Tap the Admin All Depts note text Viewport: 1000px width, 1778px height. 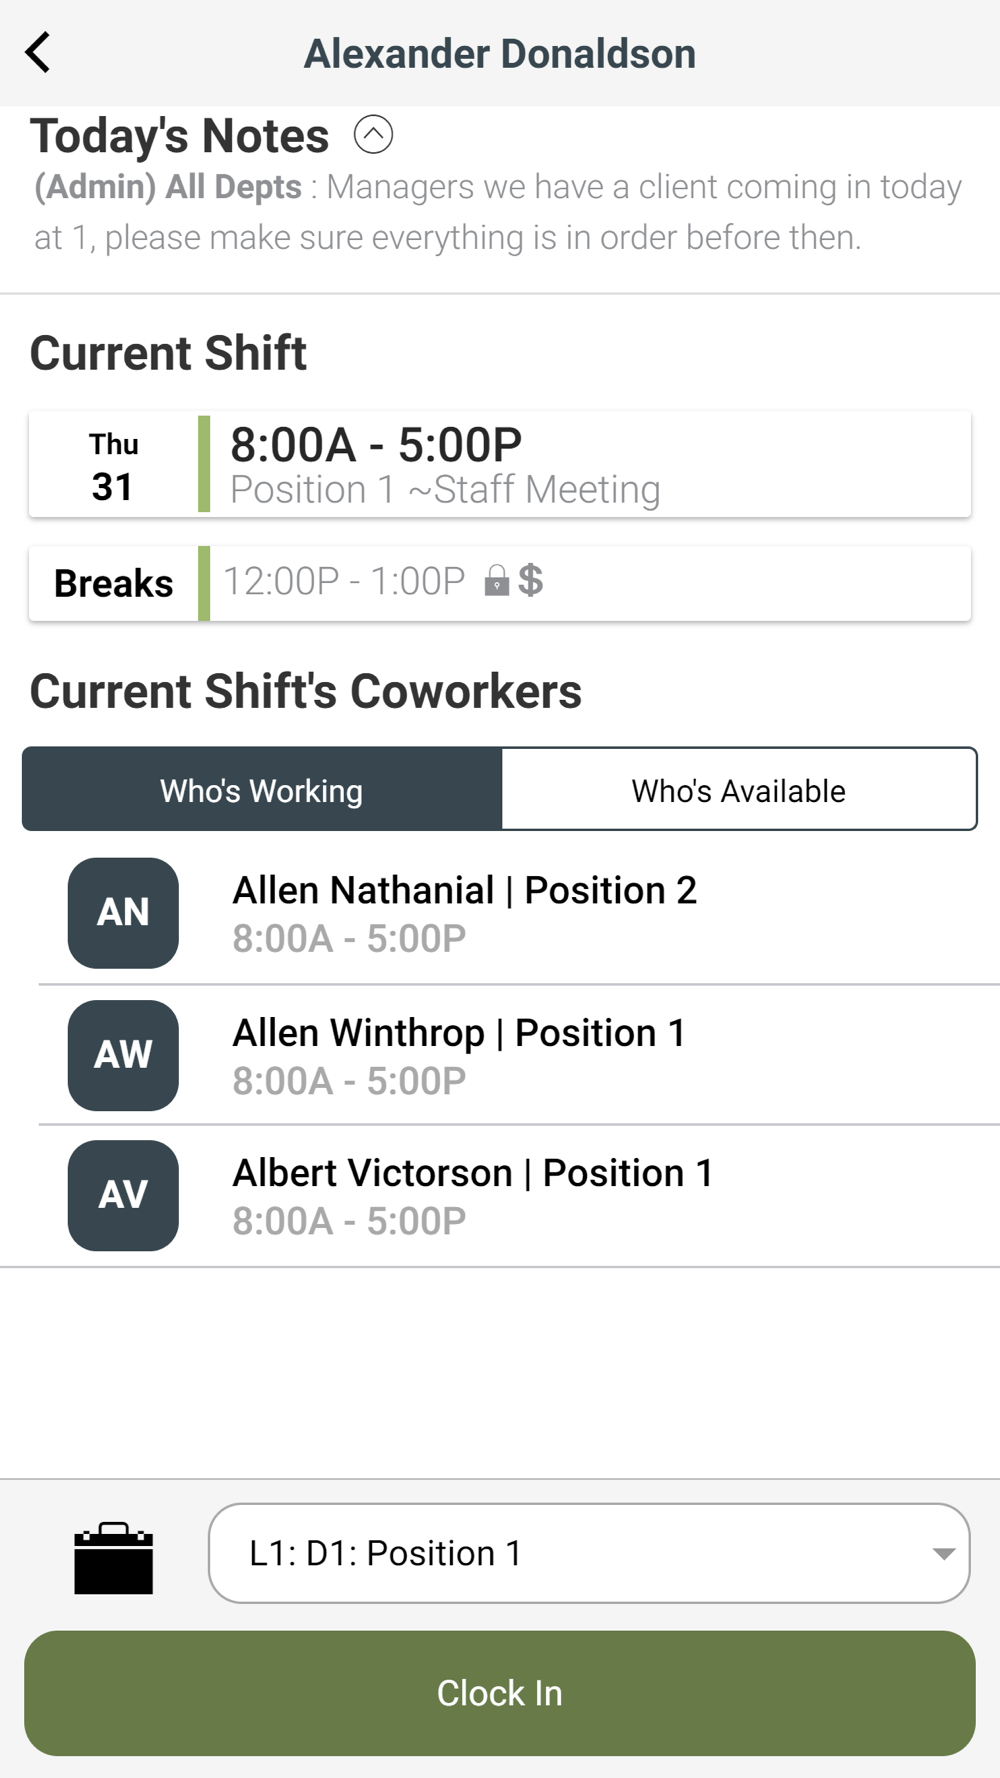pos(498,212)
